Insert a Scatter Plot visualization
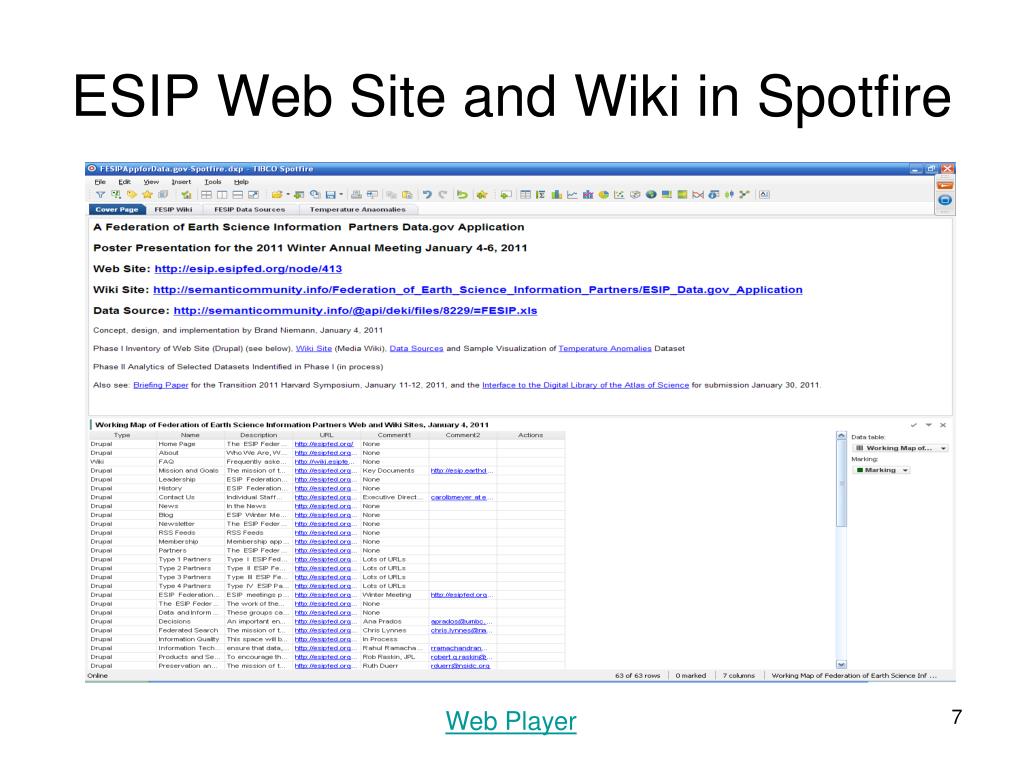This screenshot has width=1024, height=768. tap(618, 194)
